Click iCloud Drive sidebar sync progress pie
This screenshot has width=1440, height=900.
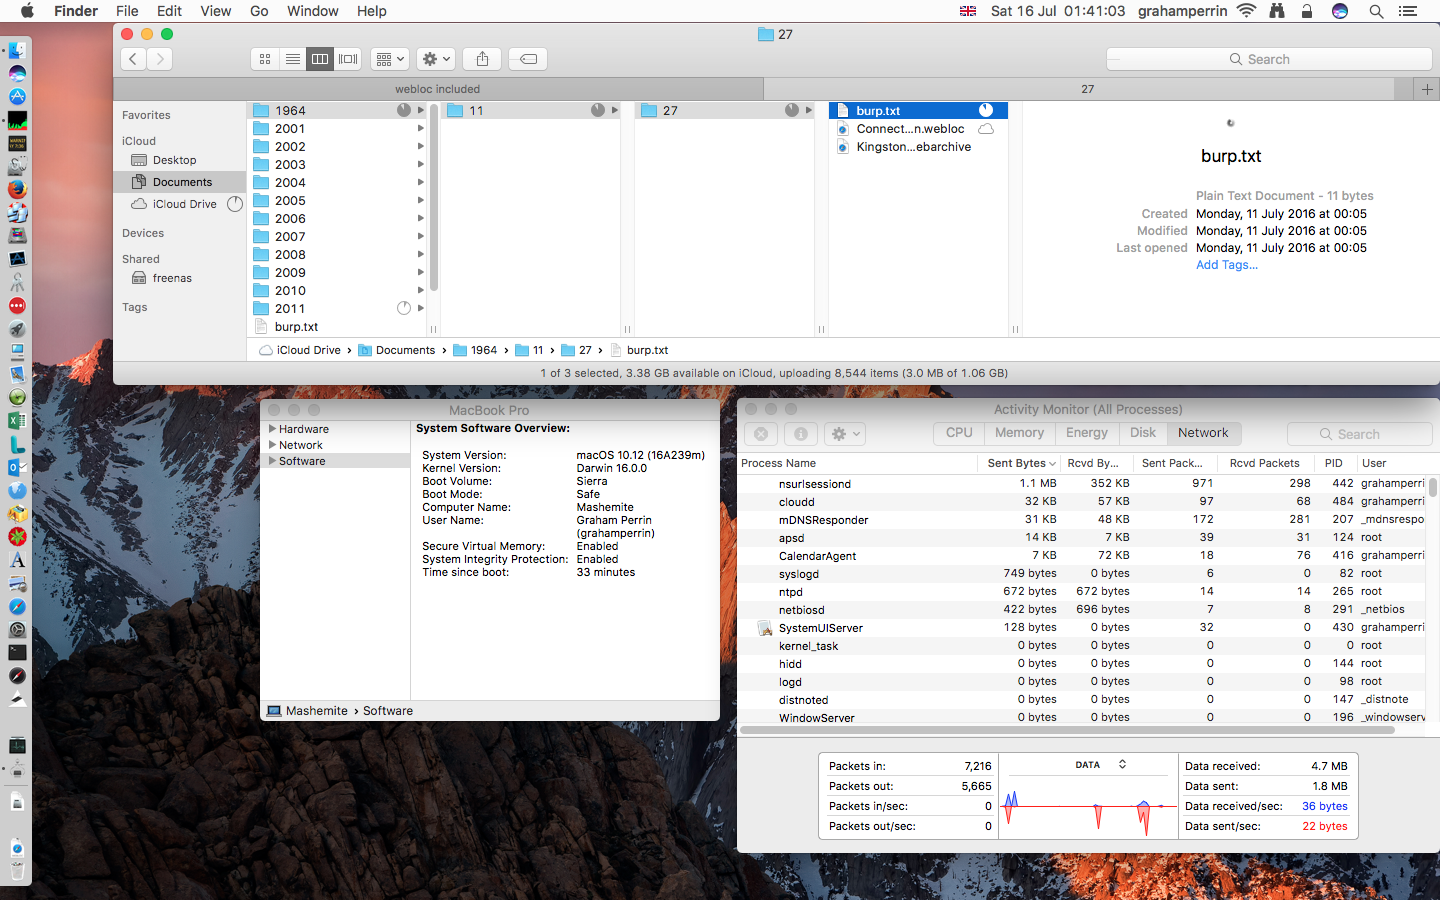(235, 204)
